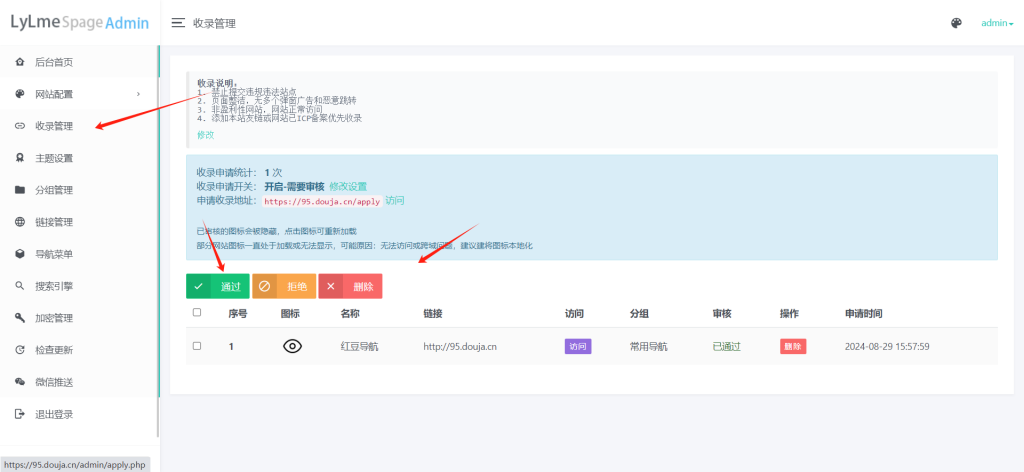This screenshot has height=472, width=1024.
Task: Click the folder icon beside 分组管理
Action: [20, 190]
